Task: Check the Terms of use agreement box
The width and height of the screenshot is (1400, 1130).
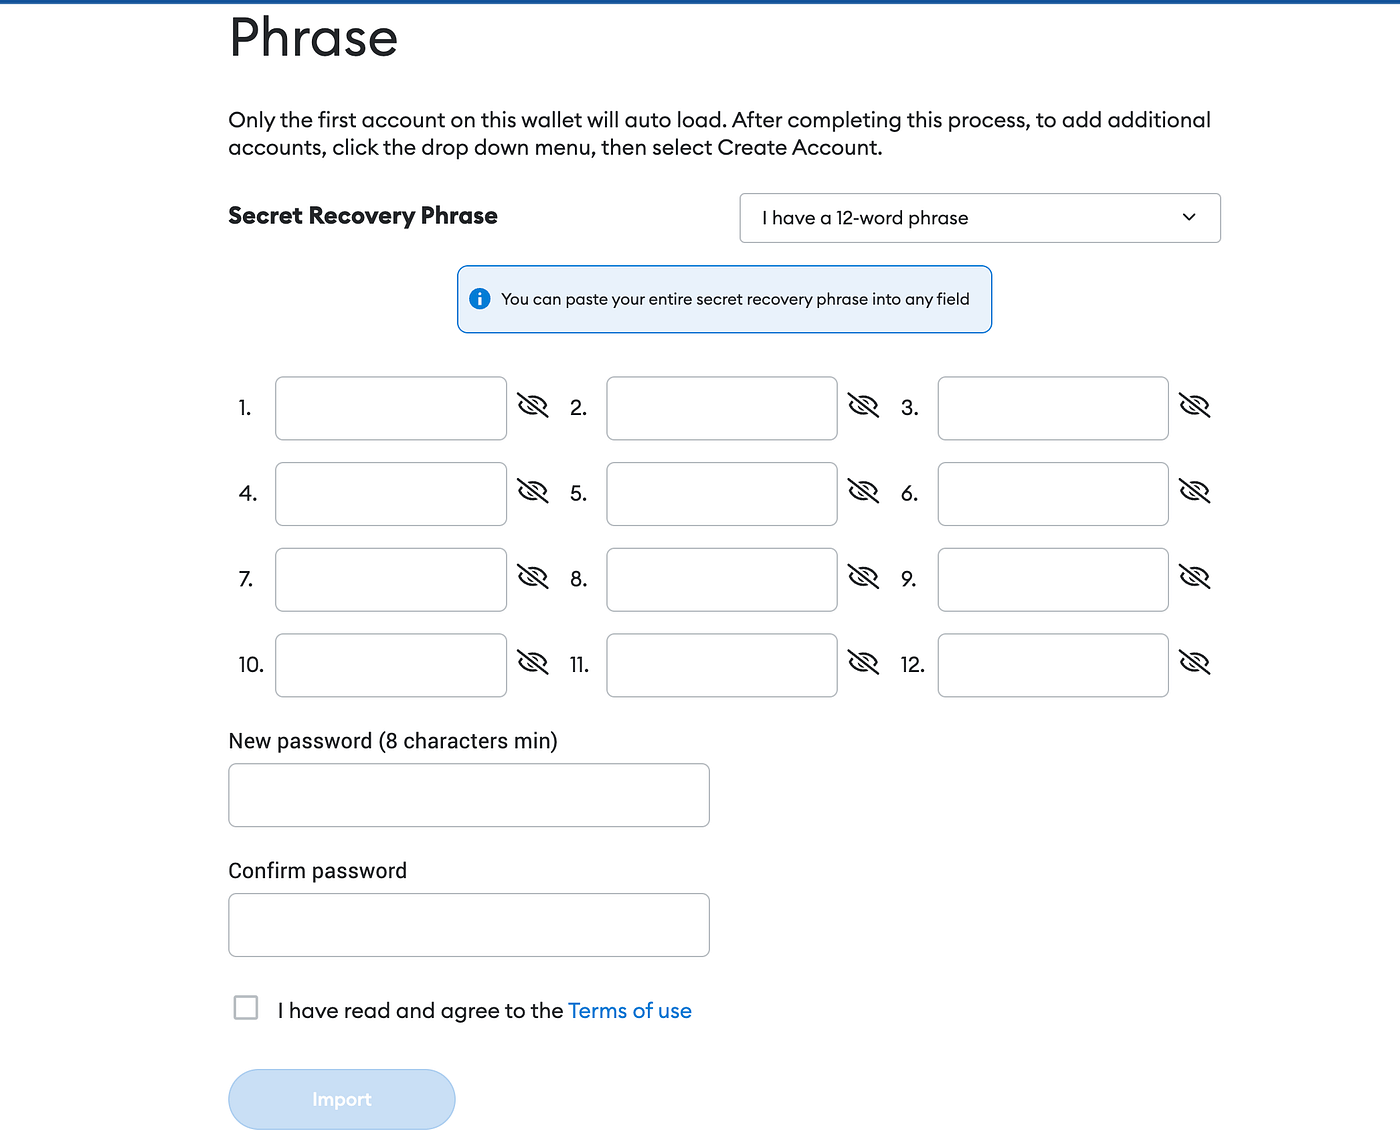Action: tap(246, 1008)
